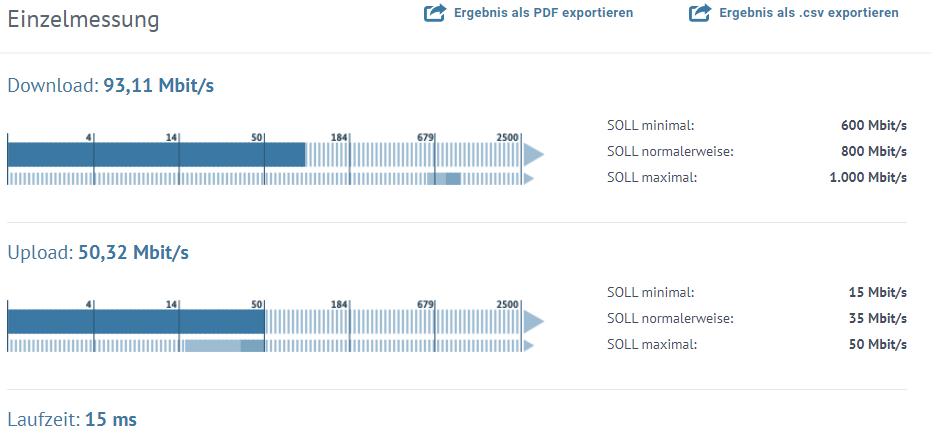Click the Upload bar's large arrow tip
The width and height of the screenshot is (932, 447).
pos(533,321)
